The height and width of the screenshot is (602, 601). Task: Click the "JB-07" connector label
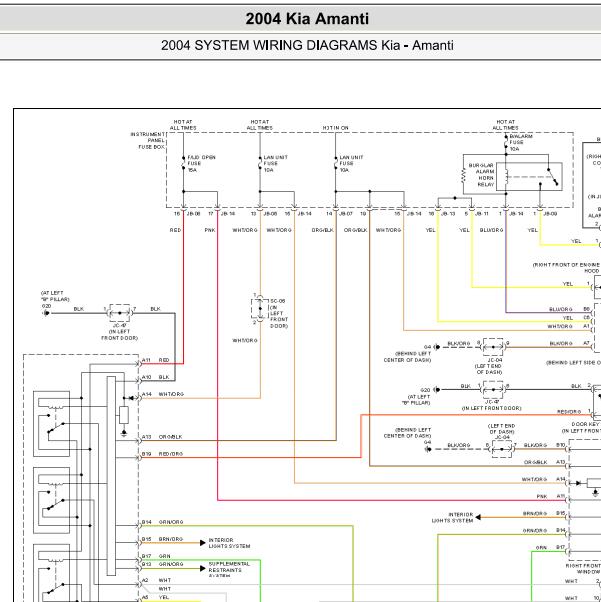[x=346, y=214]
